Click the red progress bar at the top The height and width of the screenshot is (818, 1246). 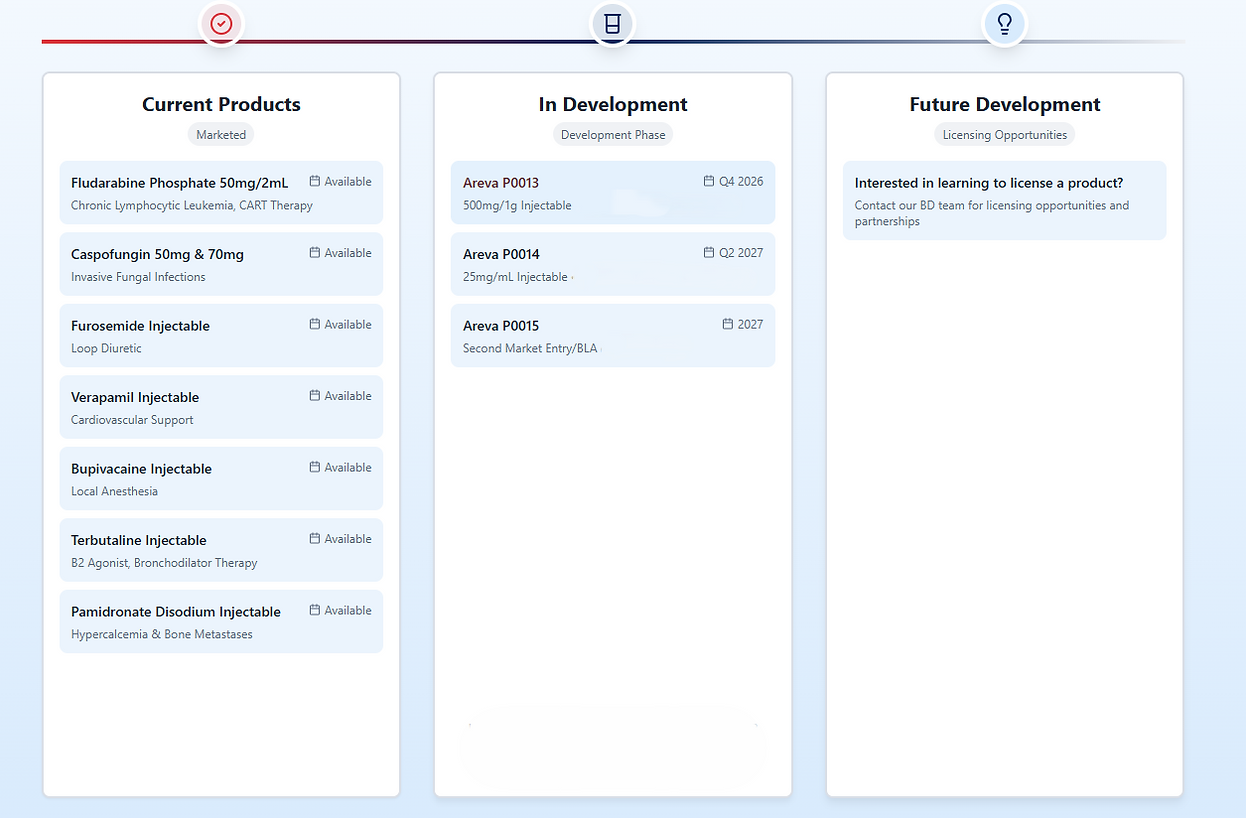(120, 42)
